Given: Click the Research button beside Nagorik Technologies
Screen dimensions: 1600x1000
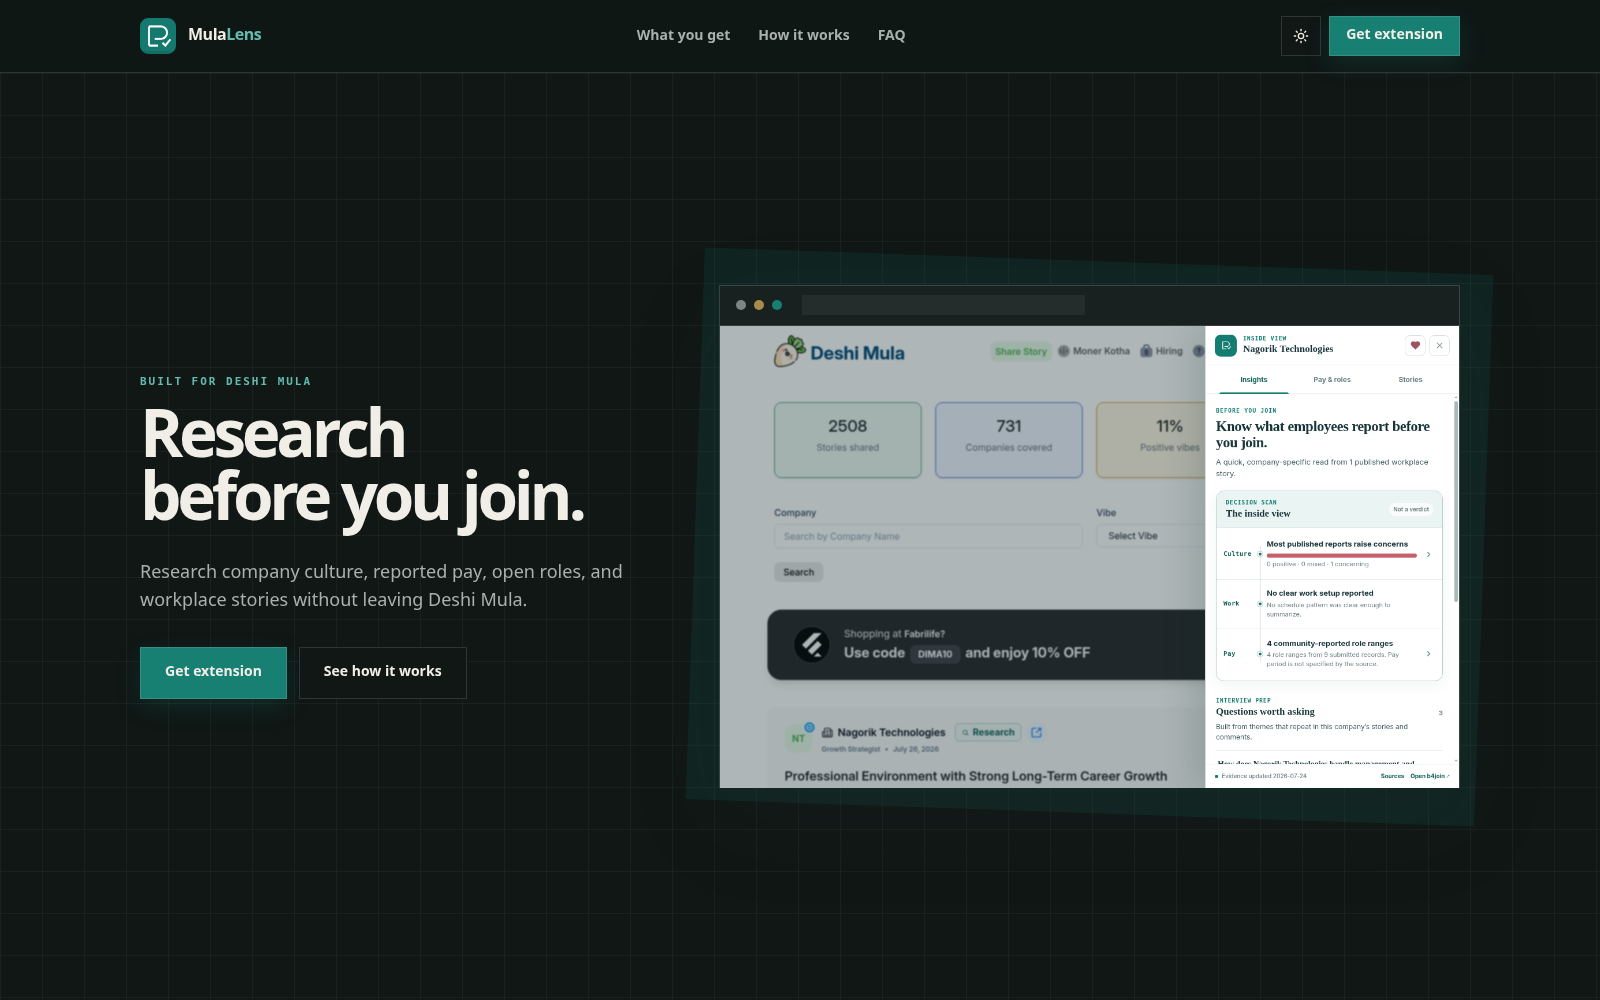Looking at the screenshot, I should tap(988, 733).
